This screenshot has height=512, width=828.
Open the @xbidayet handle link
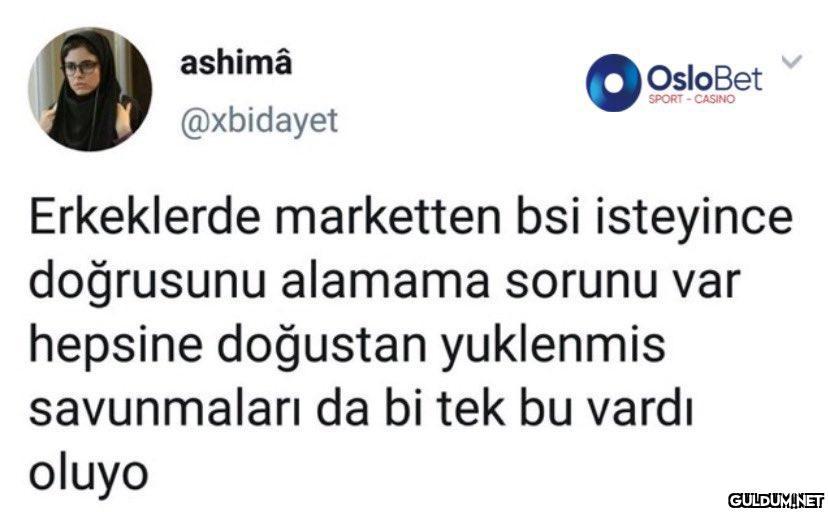259,121
